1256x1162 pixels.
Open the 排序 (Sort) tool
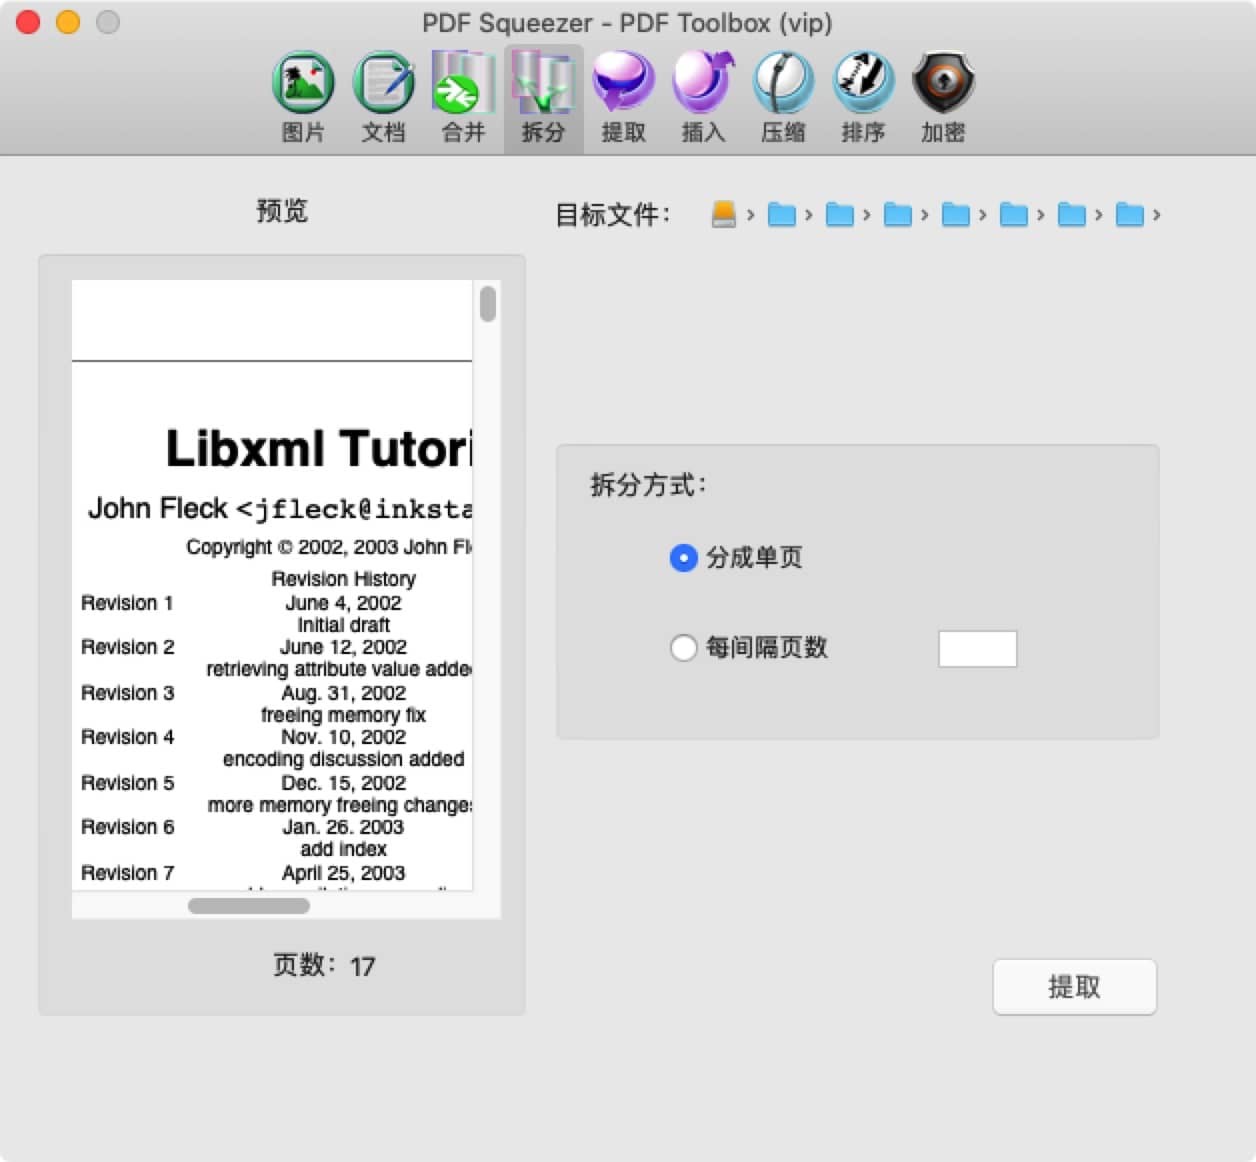(863, 97)
